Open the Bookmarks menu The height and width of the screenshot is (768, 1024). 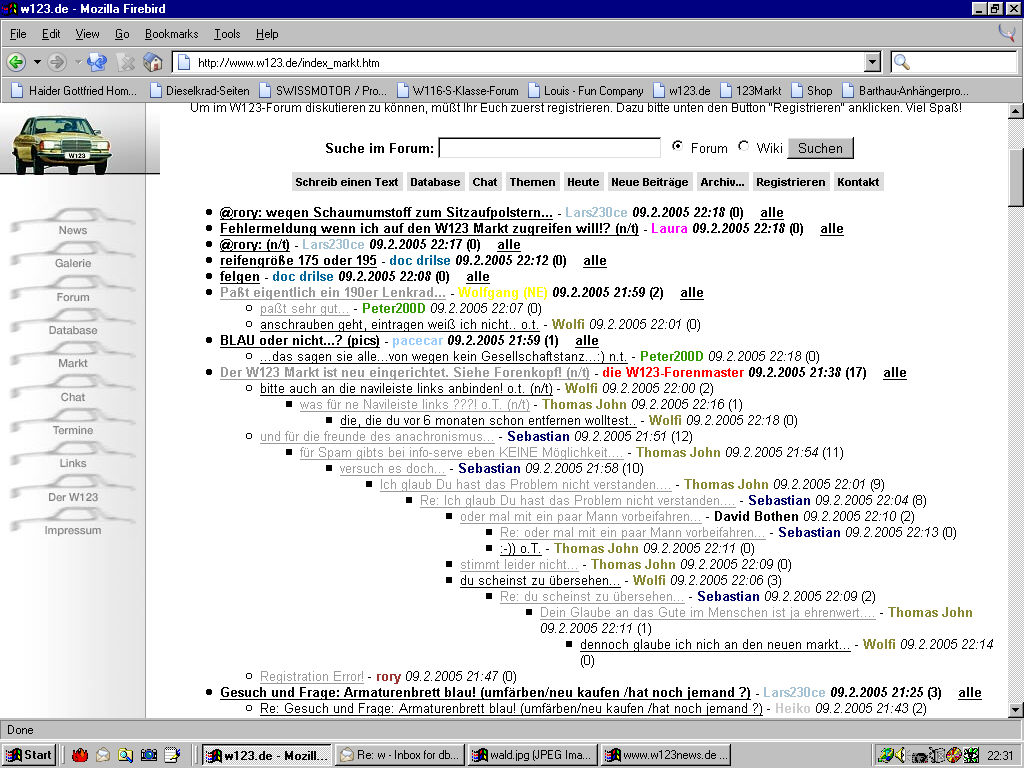[172, 34]
